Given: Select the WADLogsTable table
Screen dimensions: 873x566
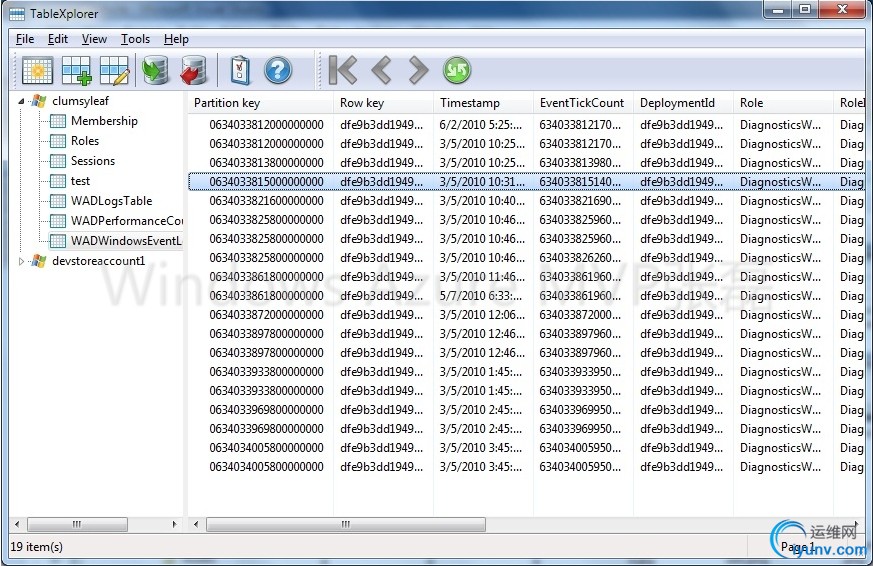Looking at the screenshot, I should [111, 201].
